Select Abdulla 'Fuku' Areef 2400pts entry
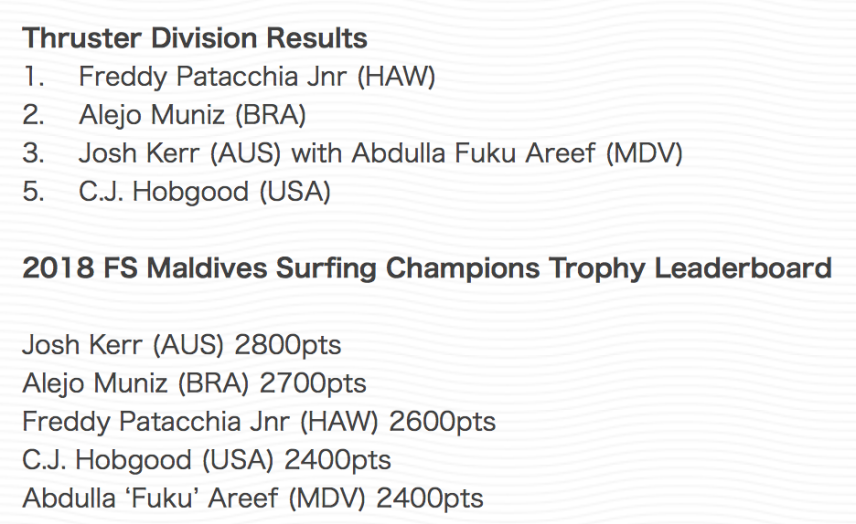The height and width of the screenshot is (524, 856). click(x=253, y=498)
